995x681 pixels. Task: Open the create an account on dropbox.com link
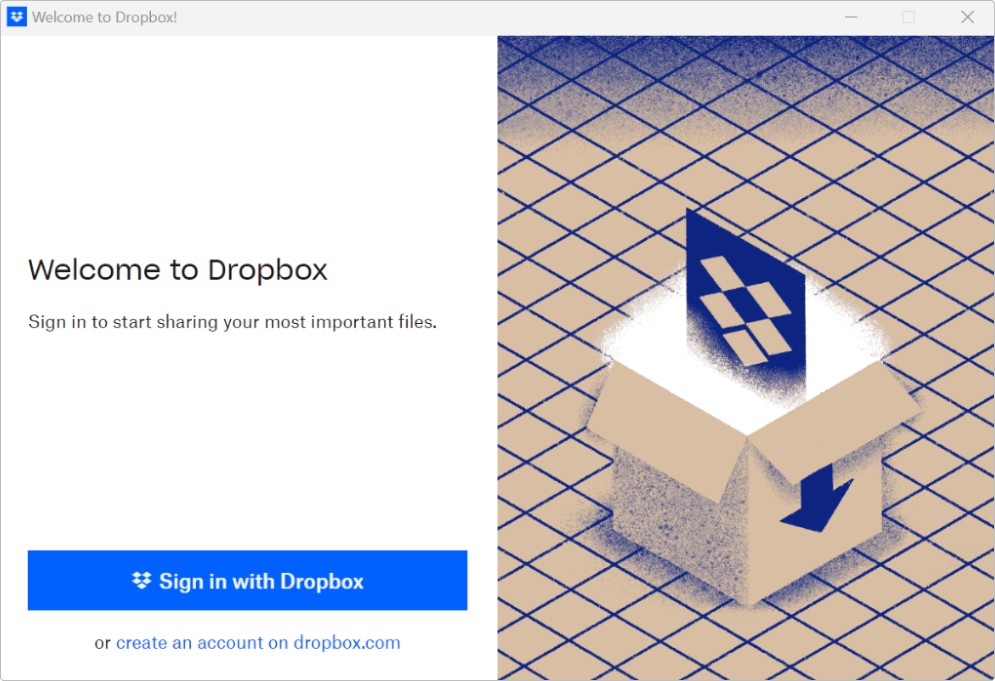(x=258, y=642)
